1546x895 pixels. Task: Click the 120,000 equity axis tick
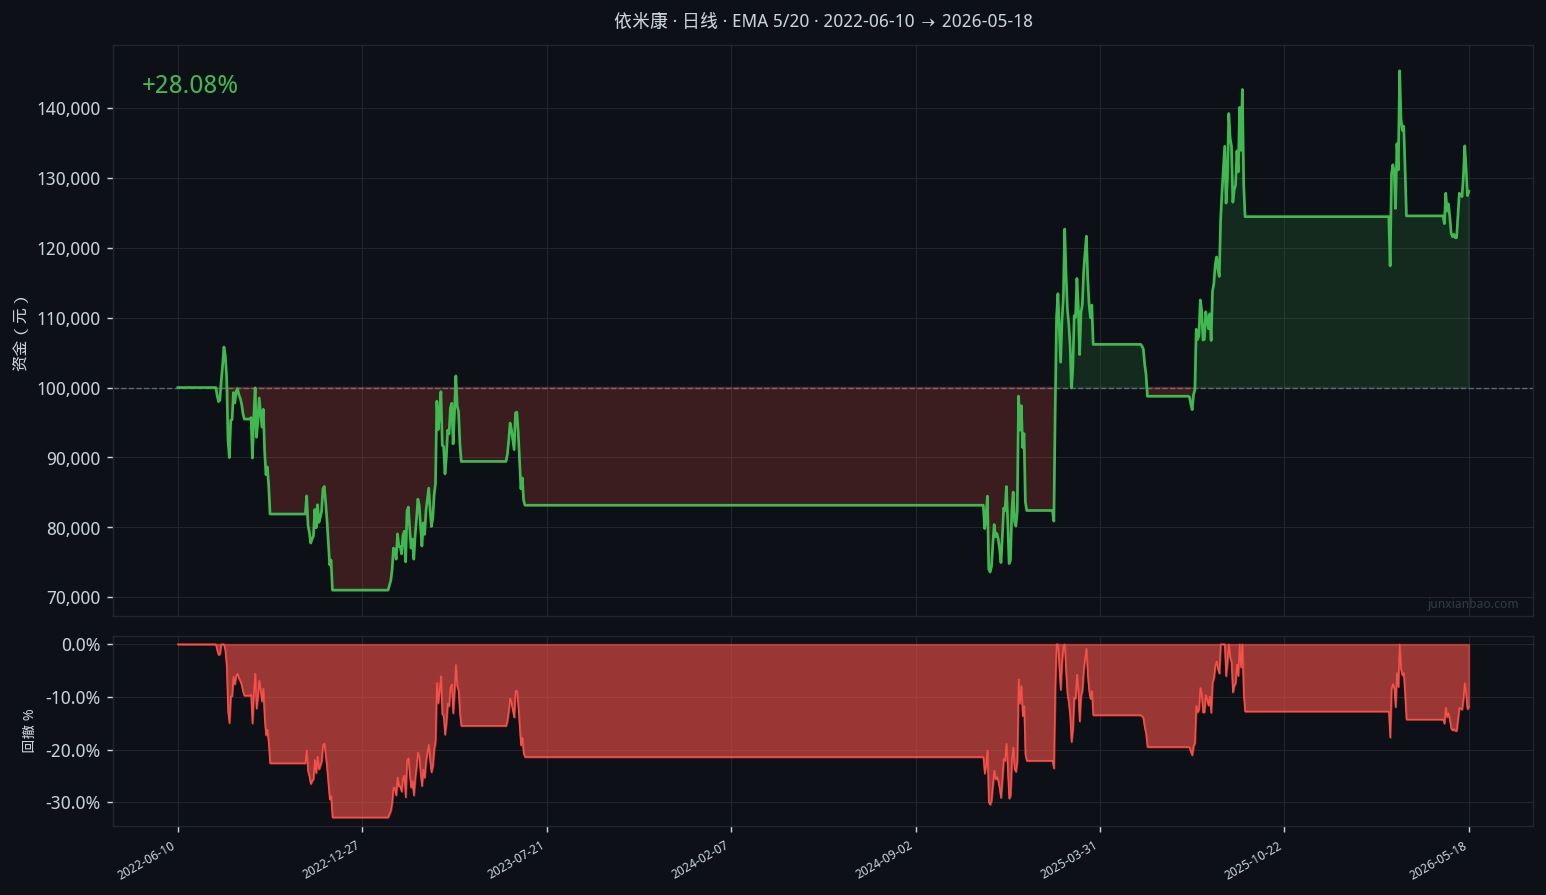point(69,249)
